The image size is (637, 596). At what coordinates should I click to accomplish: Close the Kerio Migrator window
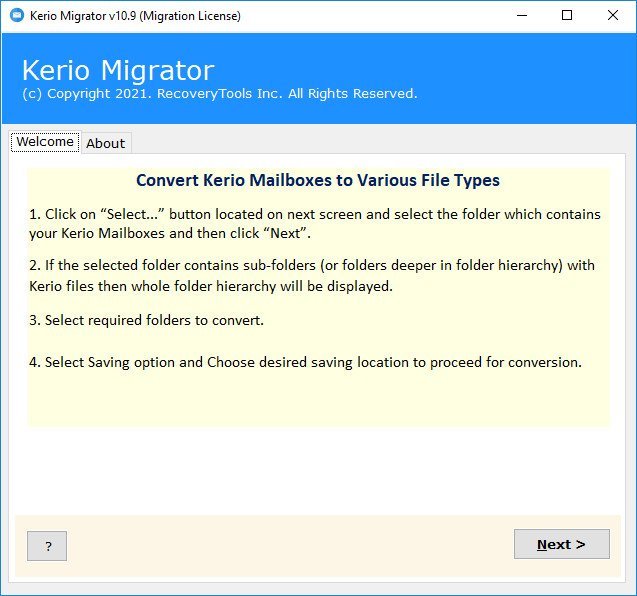coord(613,15)
